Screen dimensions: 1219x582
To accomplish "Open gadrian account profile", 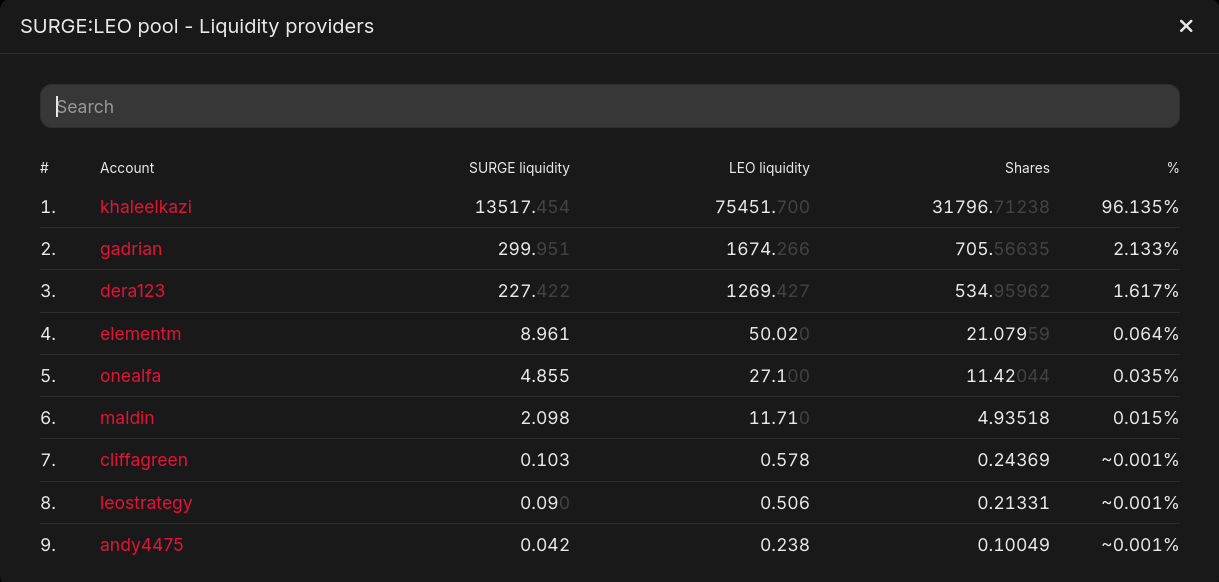I will (x=131, y=249).
